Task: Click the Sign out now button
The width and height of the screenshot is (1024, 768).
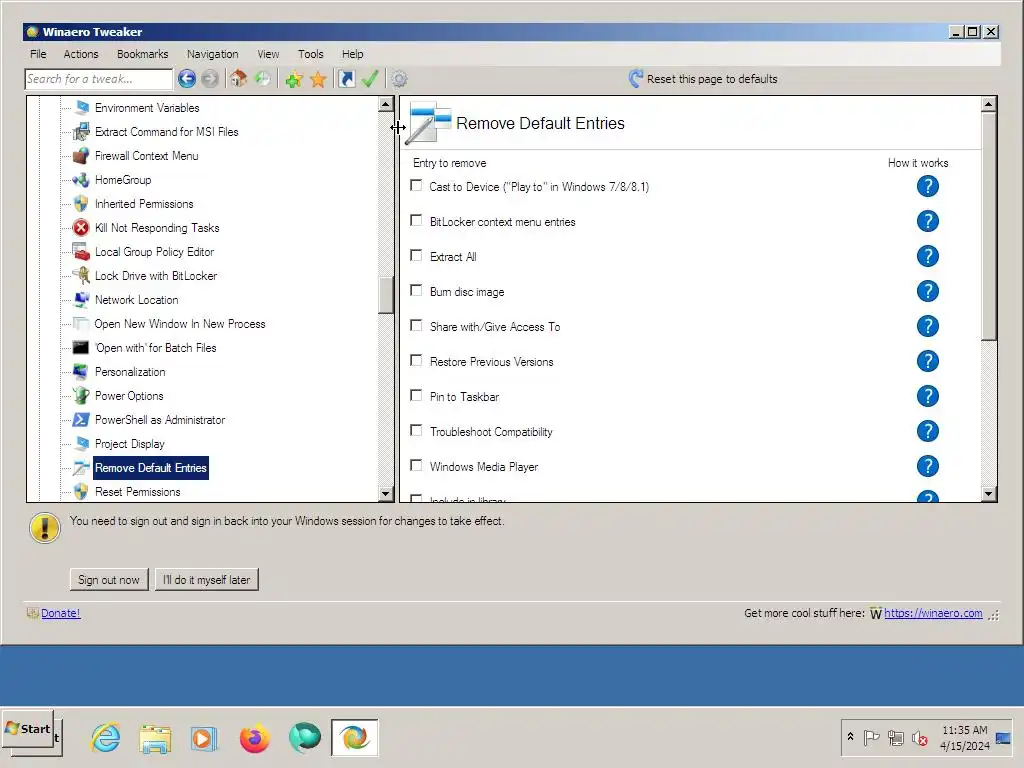Action: pos(109,579)
